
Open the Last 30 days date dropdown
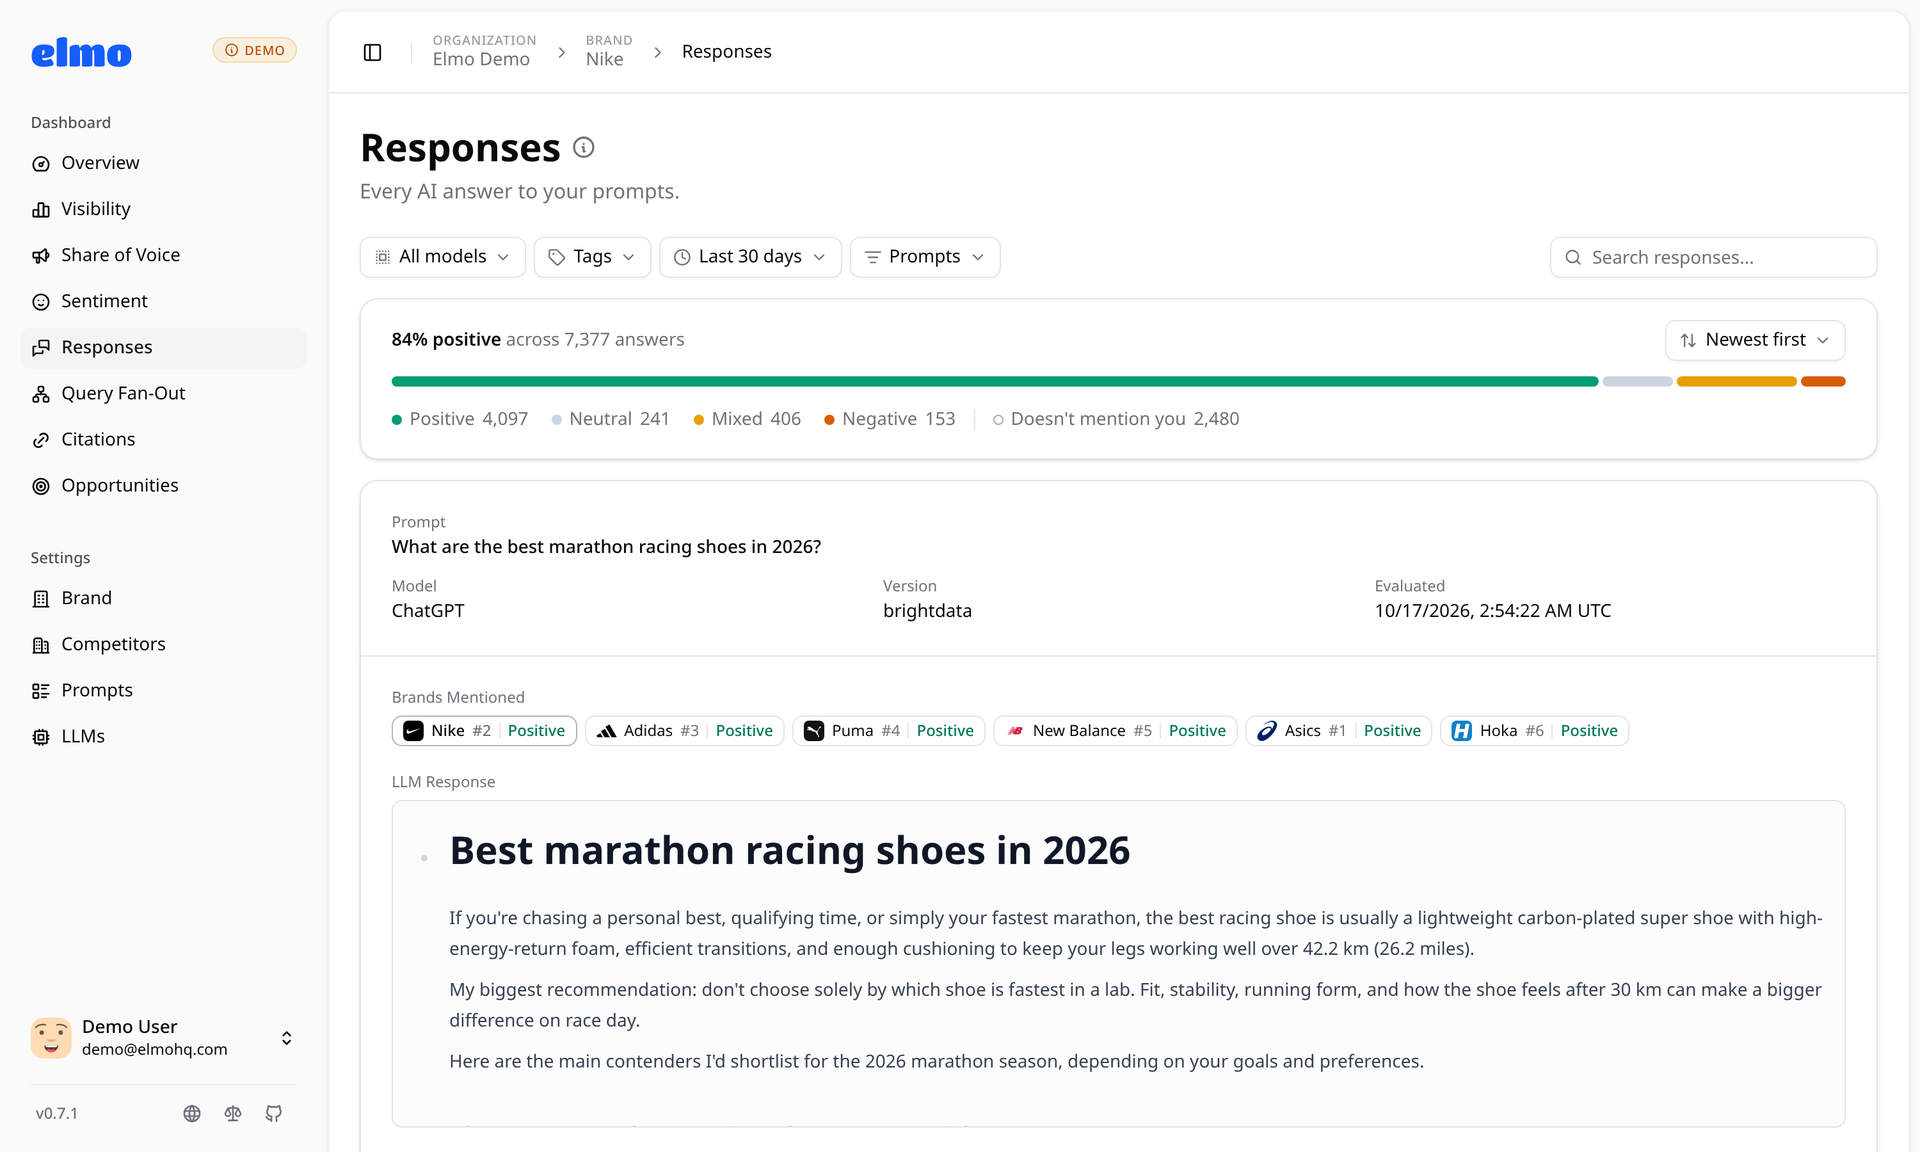tap(750, 257)
